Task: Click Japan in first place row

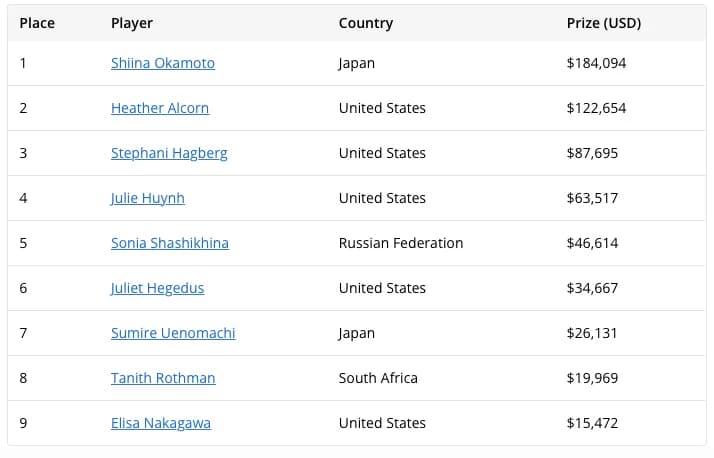Action: pyautogui.click(x=357, y=63)
